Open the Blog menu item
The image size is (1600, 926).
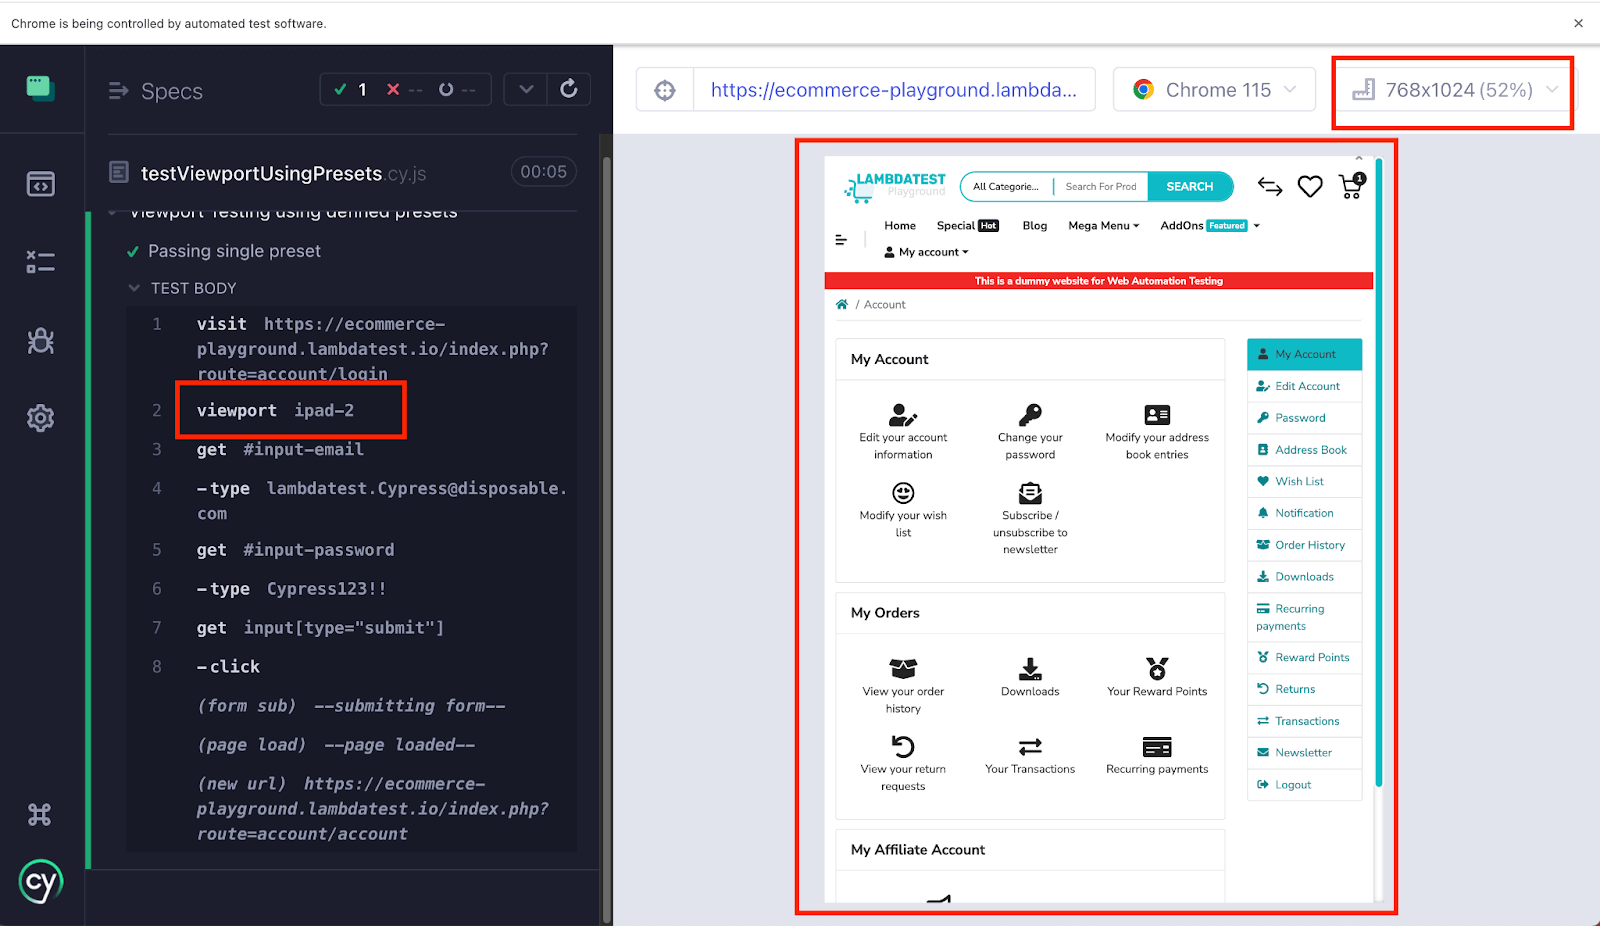(x=1034, y=226)
